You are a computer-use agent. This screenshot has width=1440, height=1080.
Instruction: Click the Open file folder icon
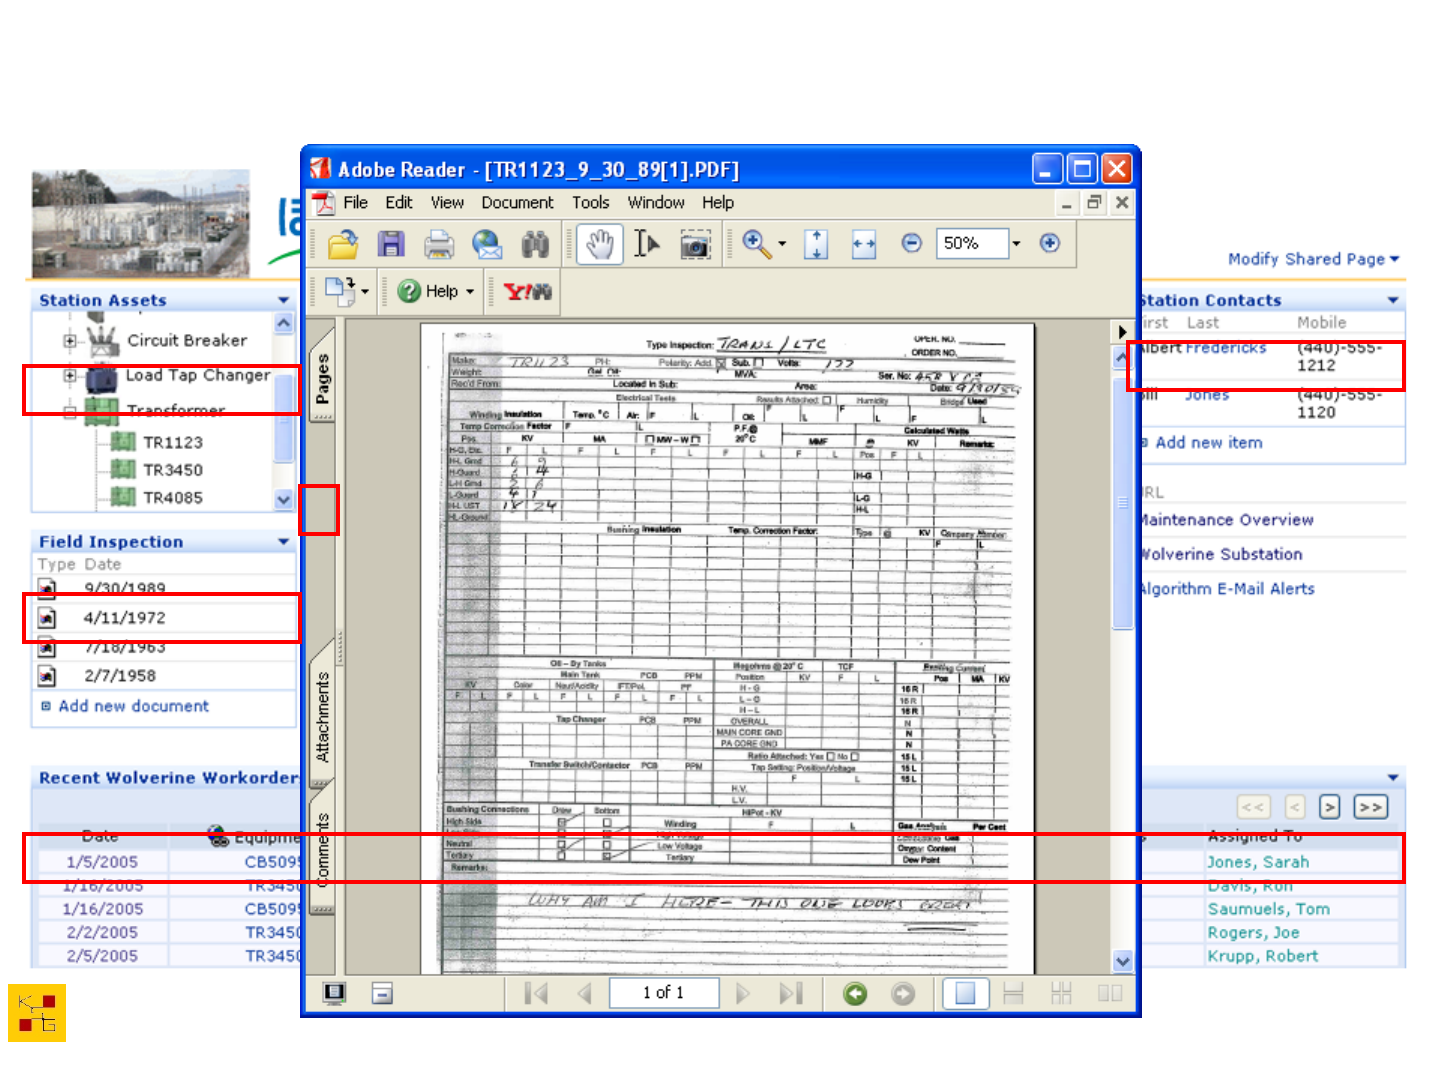(x=342, y=244)
